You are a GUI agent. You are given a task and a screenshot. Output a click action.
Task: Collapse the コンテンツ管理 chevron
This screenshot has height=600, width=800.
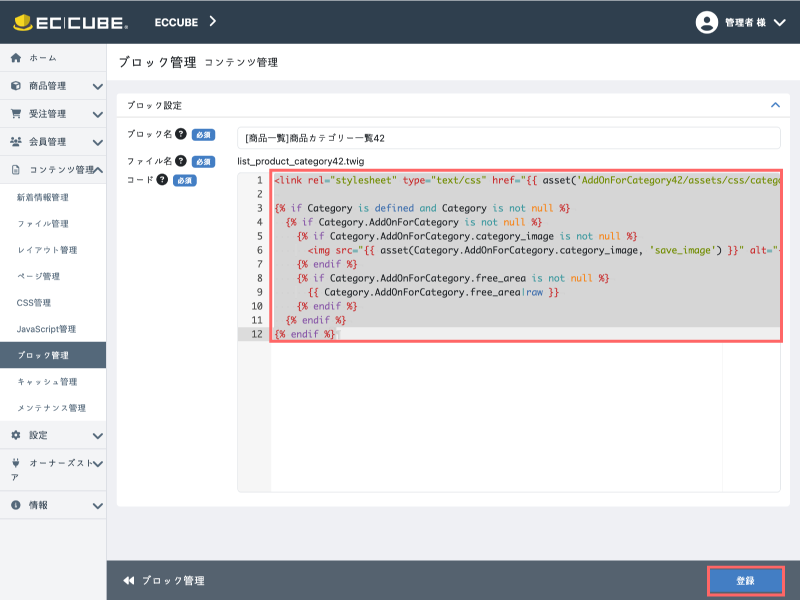click(98, 170)
